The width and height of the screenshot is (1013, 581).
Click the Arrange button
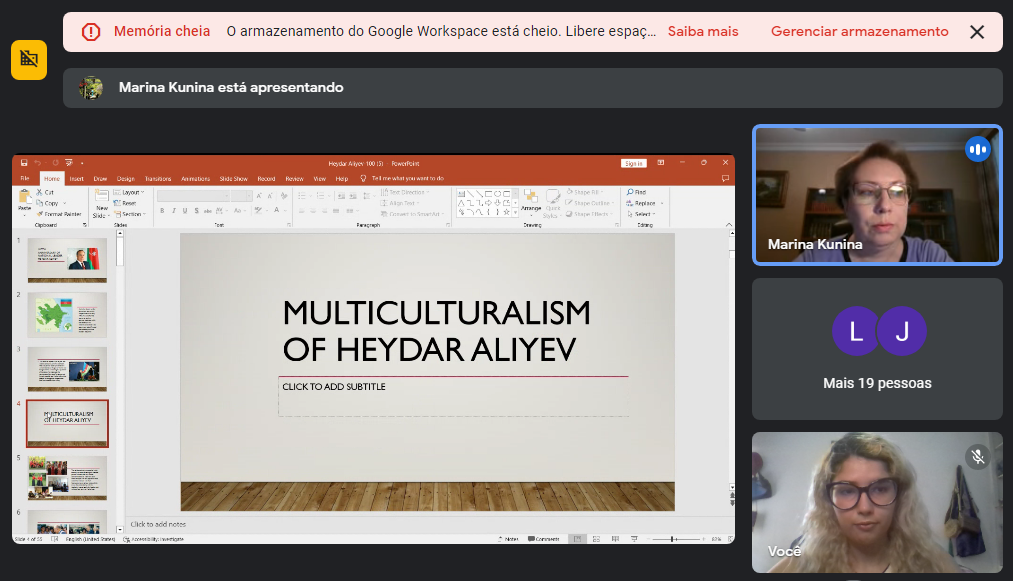530,202
